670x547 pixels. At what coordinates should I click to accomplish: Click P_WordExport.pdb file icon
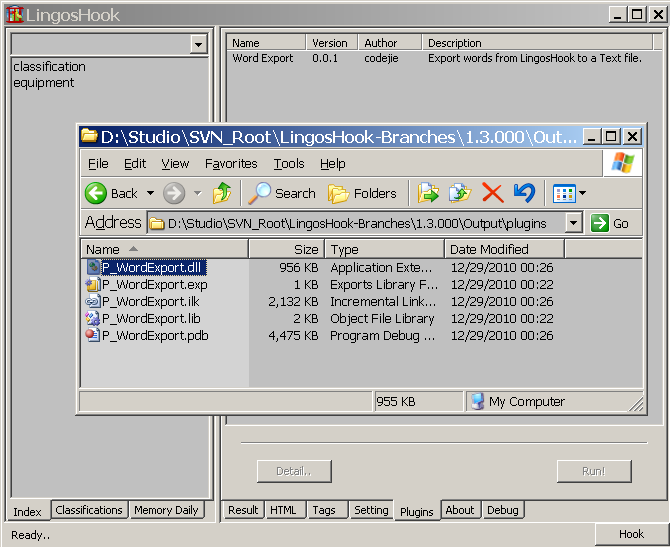[93, 335]
